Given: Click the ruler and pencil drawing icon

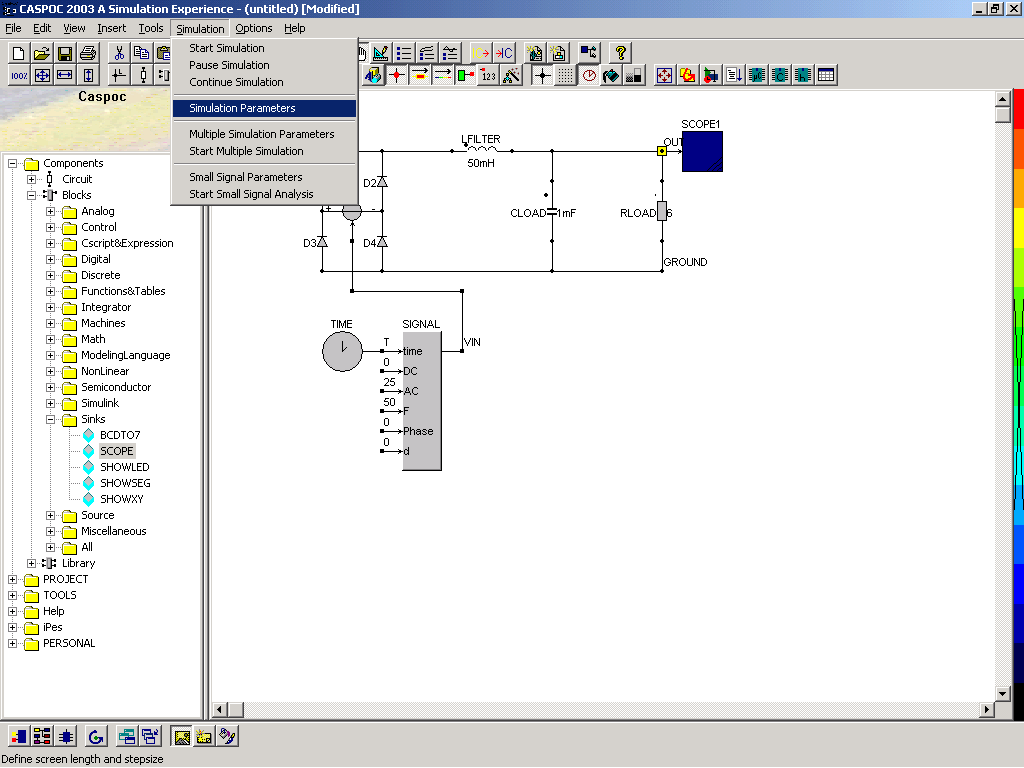Looking at the screenshot, I should click(x=381, y=53).
